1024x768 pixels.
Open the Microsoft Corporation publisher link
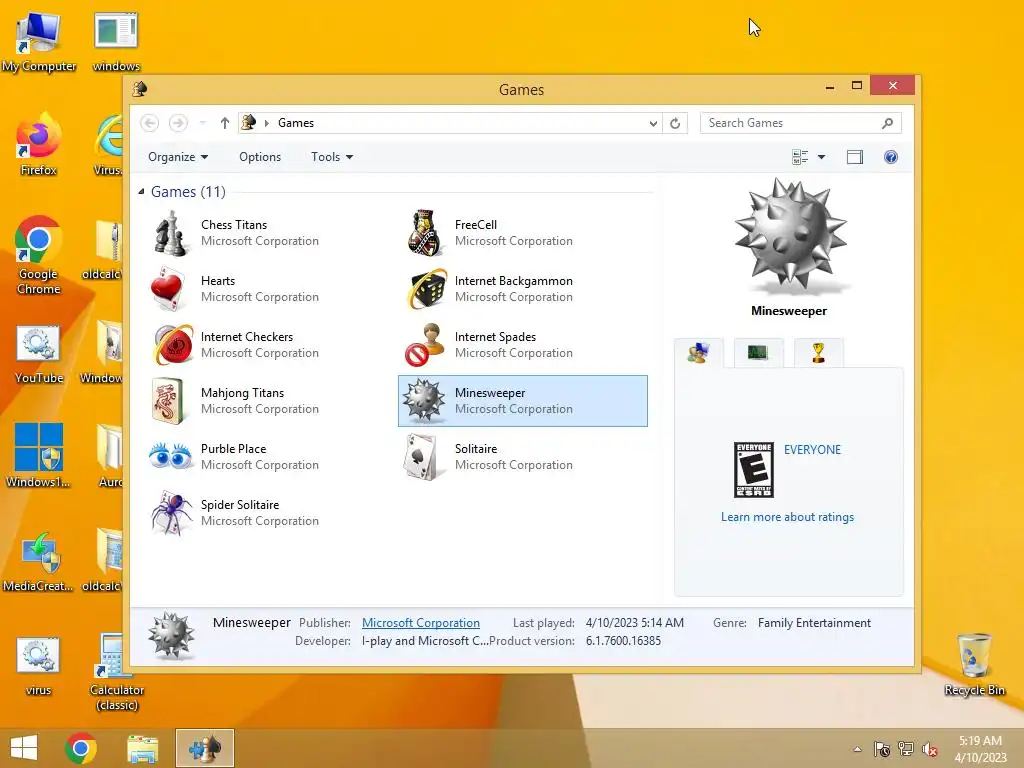(x=421, y=623)
